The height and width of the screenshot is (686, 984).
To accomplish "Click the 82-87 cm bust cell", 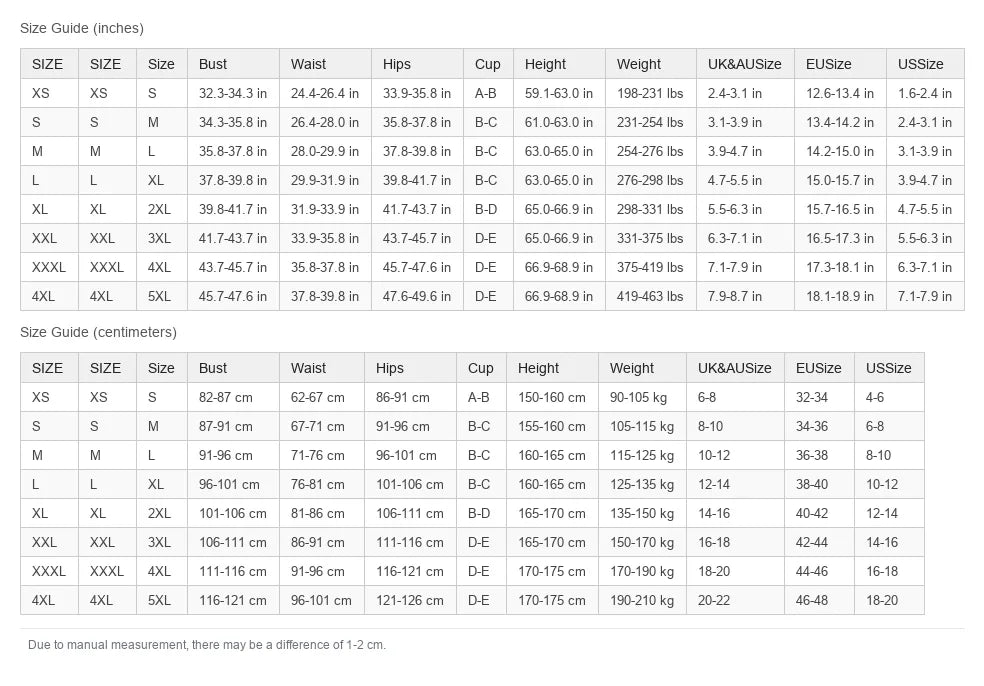I will [x=233, y=397].
